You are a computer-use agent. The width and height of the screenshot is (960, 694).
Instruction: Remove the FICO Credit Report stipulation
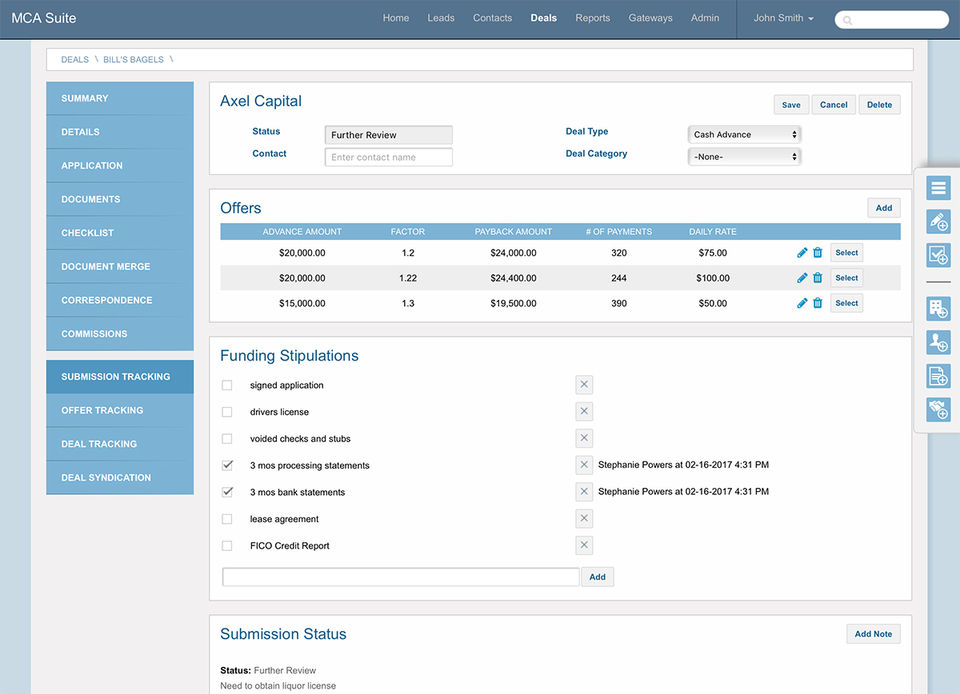(x=584, y=545)
